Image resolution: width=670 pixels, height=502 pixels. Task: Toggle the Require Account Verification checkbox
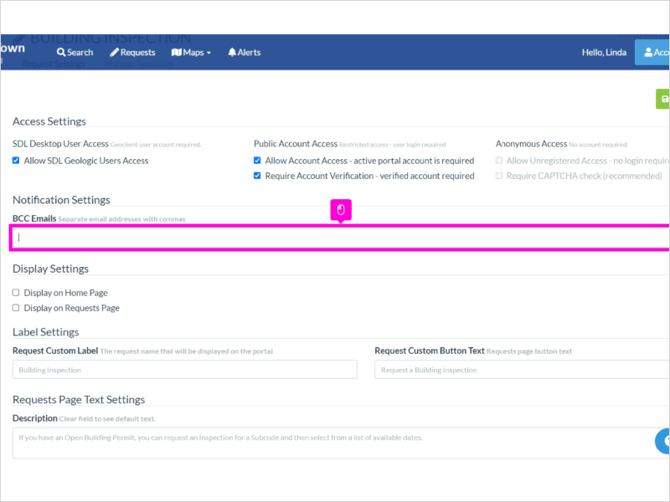(x=257, y=176)
